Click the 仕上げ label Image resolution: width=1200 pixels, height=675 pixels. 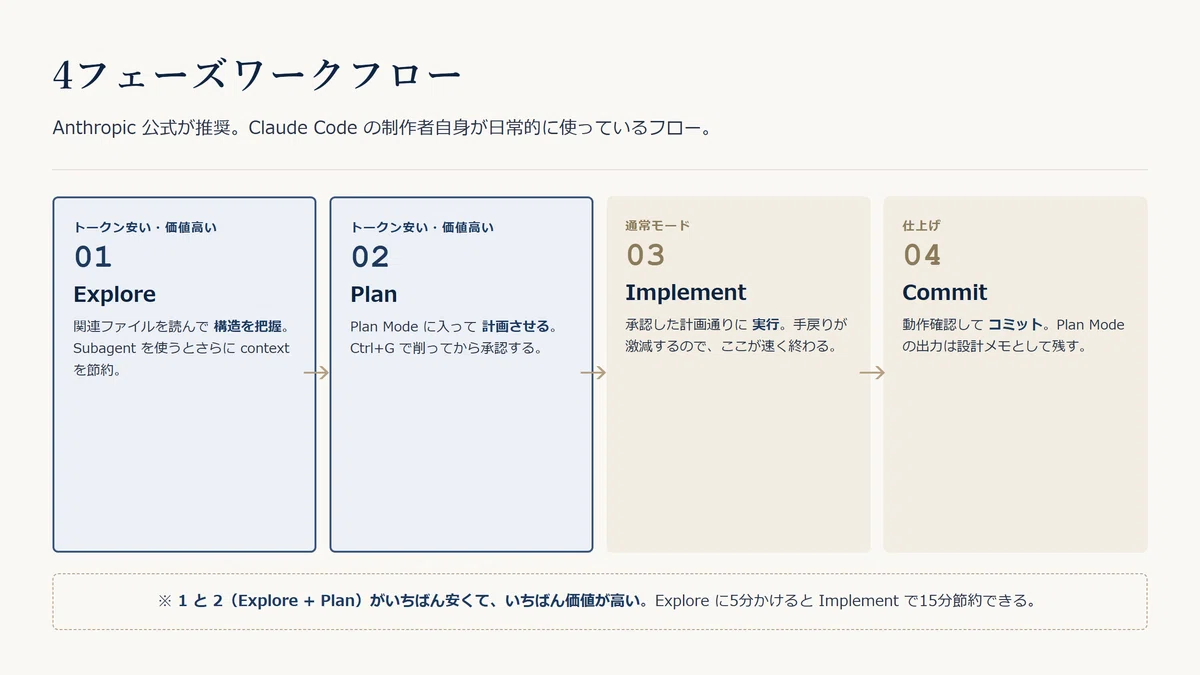[x=921, y=225]
